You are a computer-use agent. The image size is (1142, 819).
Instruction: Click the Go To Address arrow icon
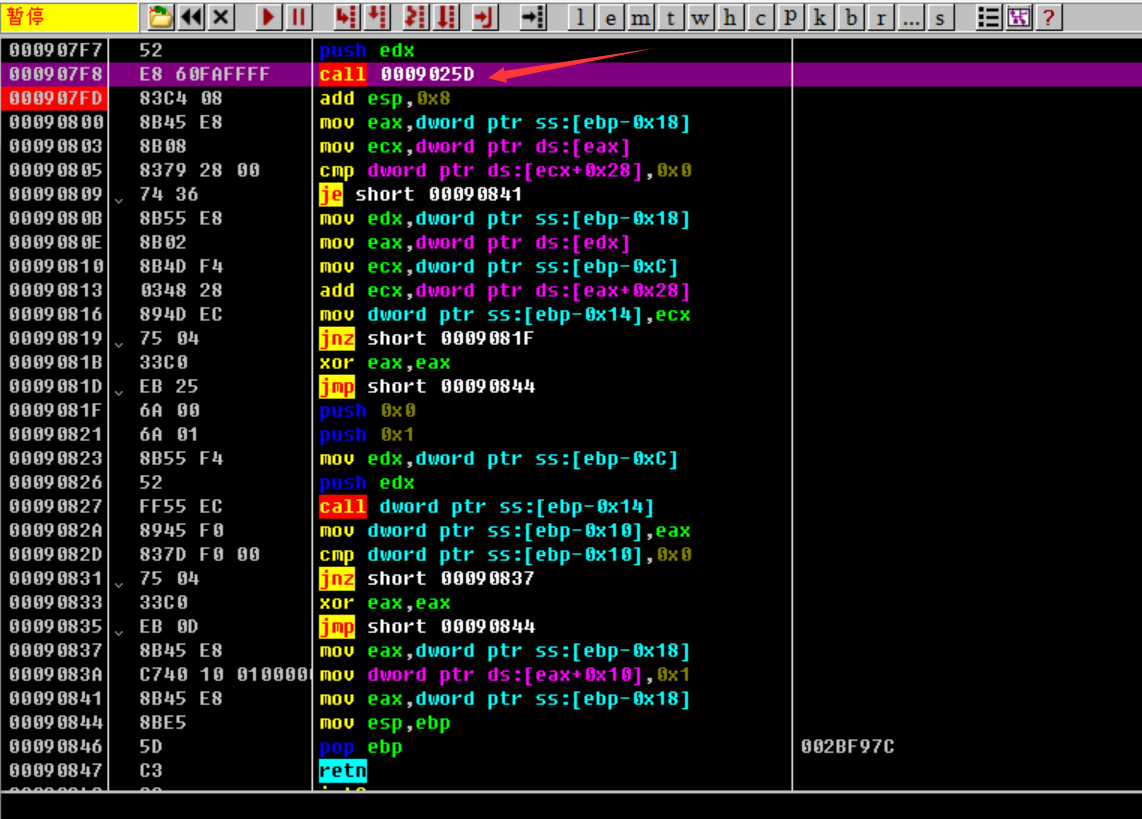tap(532, 17)
